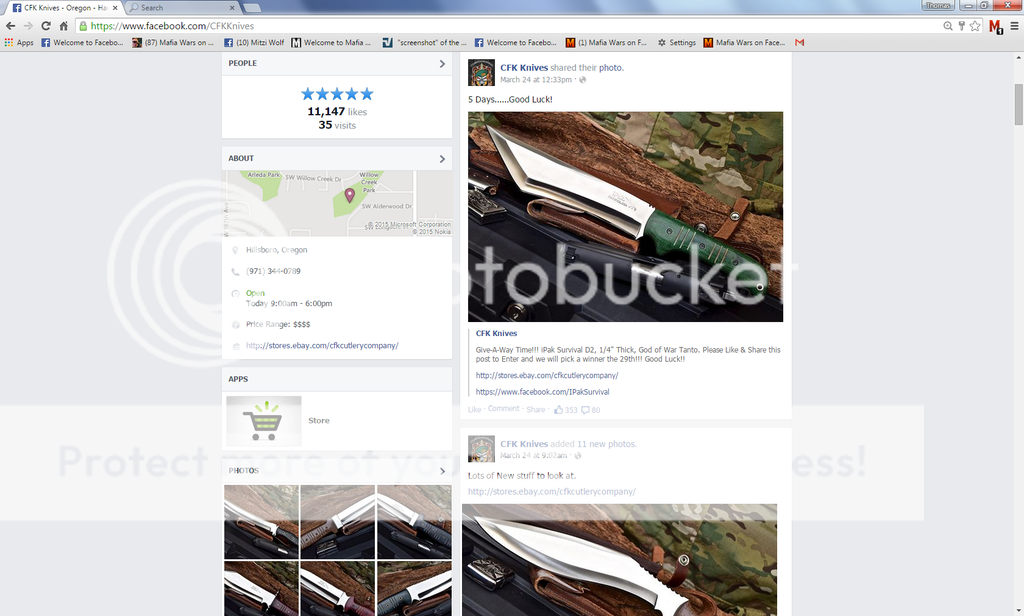This screenshot has height=616, width=1024.
Task: Open the Apps bookmarks shortcut
Action: coord(19,43)
